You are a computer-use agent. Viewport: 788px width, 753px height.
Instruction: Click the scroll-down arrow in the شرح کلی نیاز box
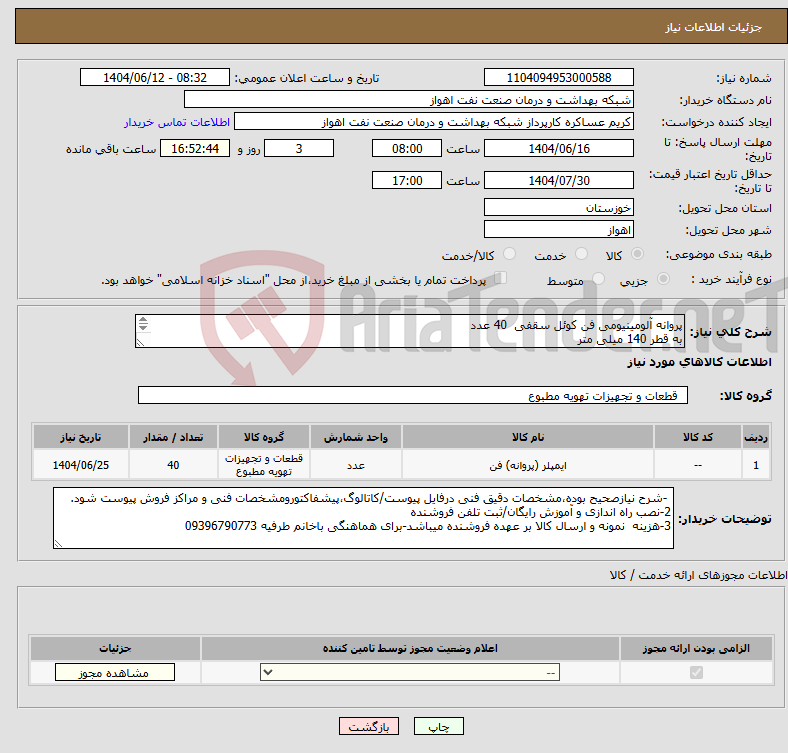click(142, 329)
